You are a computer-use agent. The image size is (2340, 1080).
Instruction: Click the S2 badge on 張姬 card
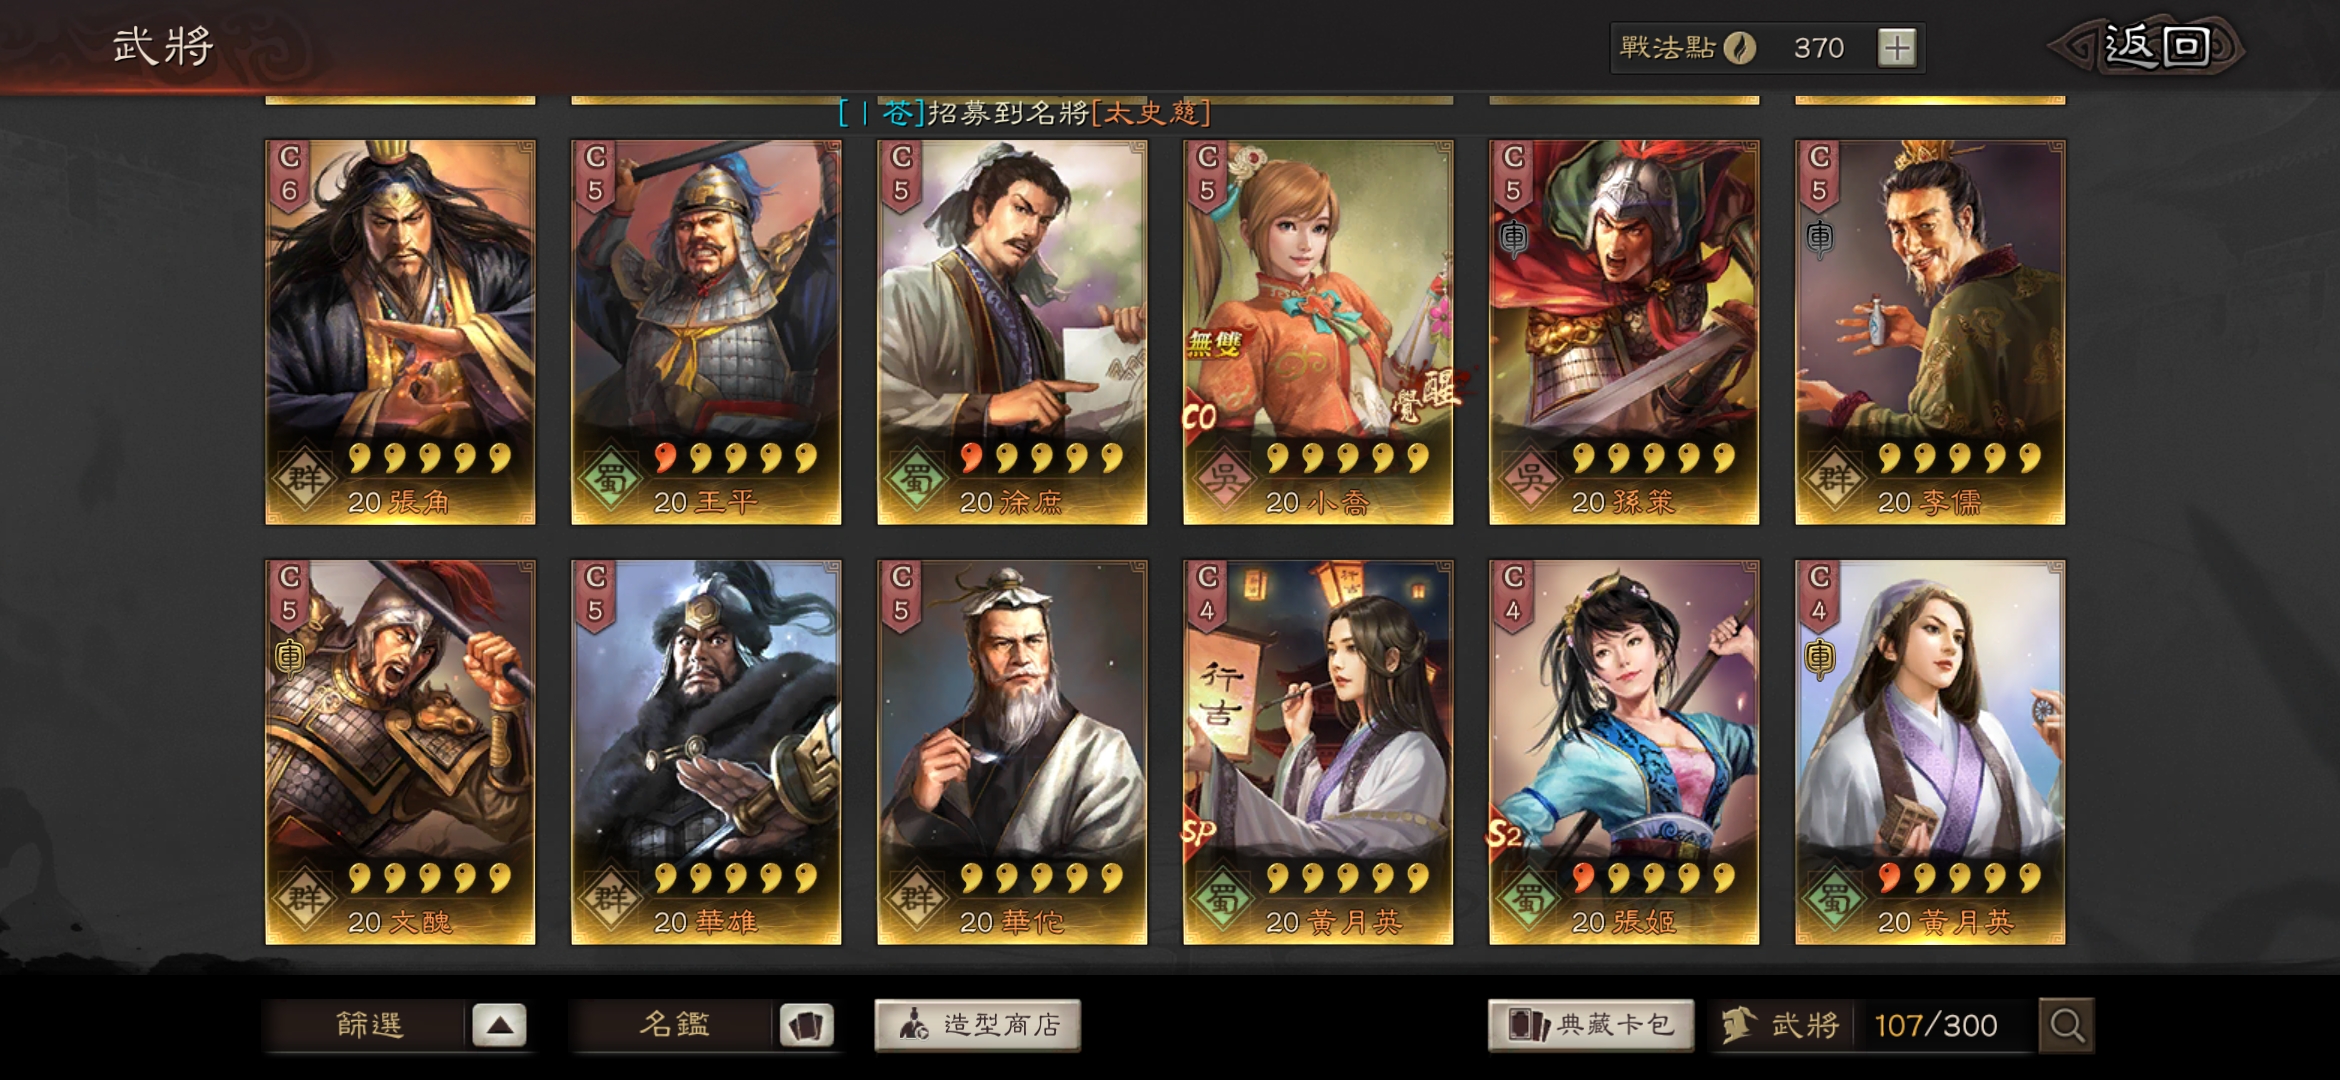(1506, 832)
